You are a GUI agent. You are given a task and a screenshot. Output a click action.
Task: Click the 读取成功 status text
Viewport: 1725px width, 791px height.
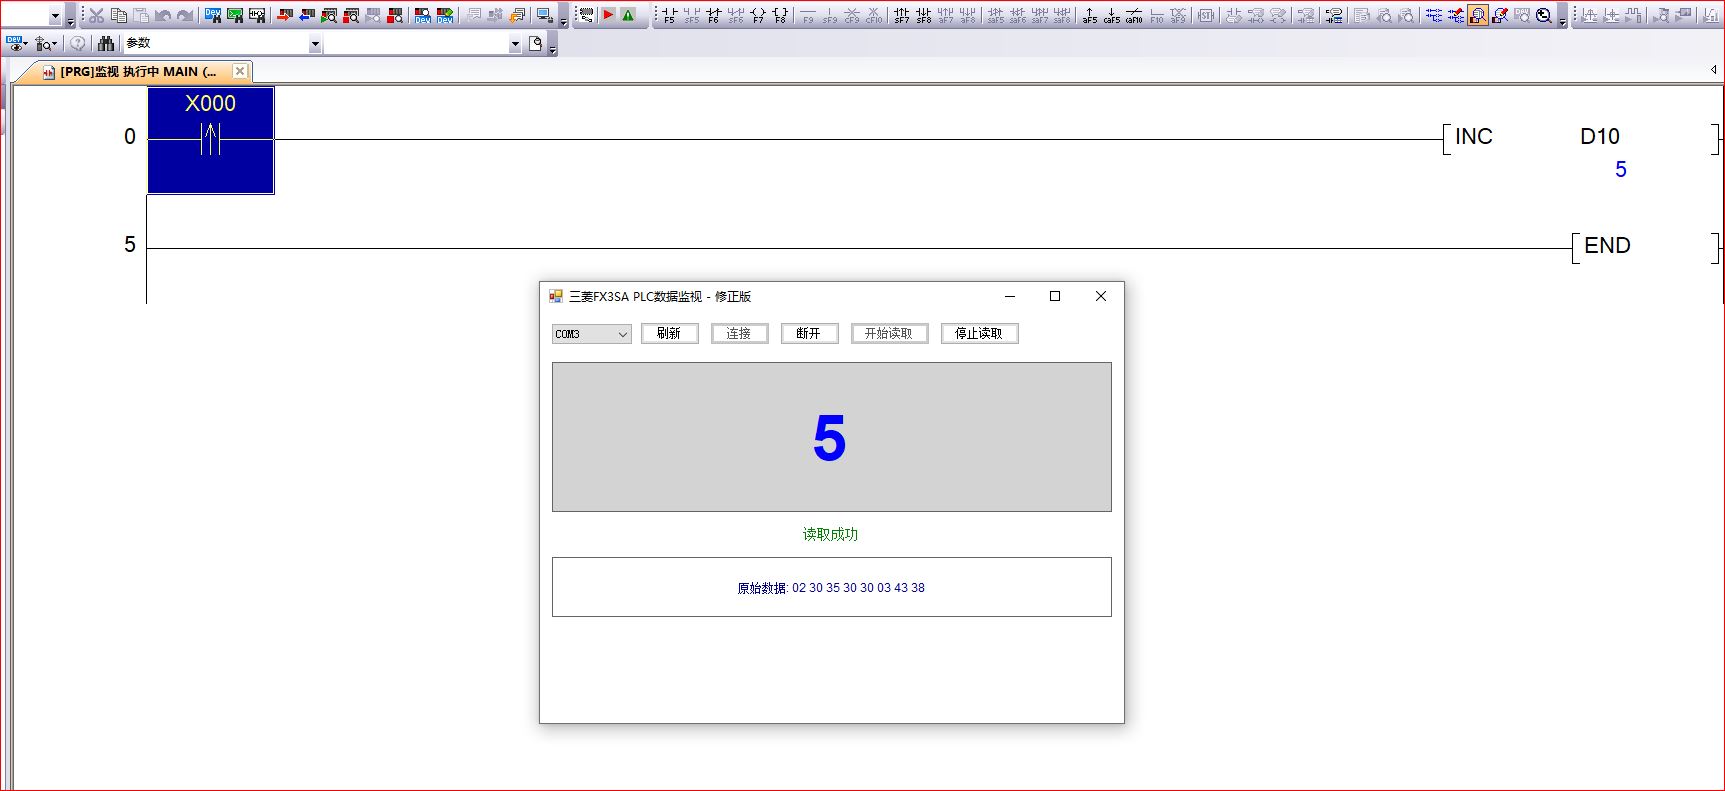tap(830, 534)
